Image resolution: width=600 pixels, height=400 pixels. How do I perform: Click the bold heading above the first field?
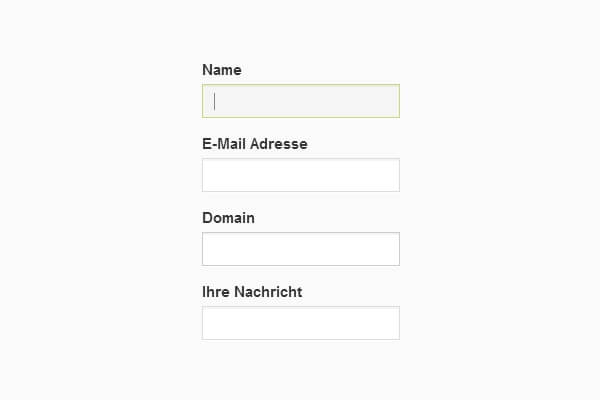click(x=222, y=70)
